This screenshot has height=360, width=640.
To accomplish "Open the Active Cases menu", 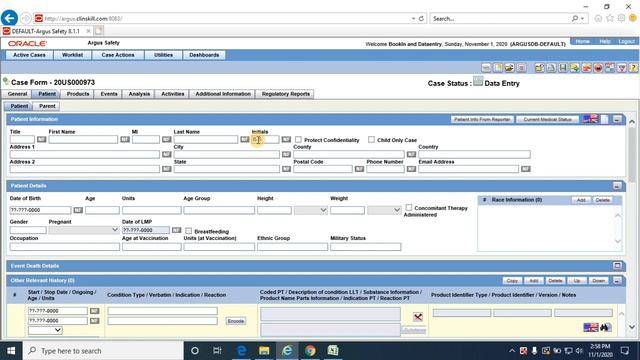I will pos(29,55).
